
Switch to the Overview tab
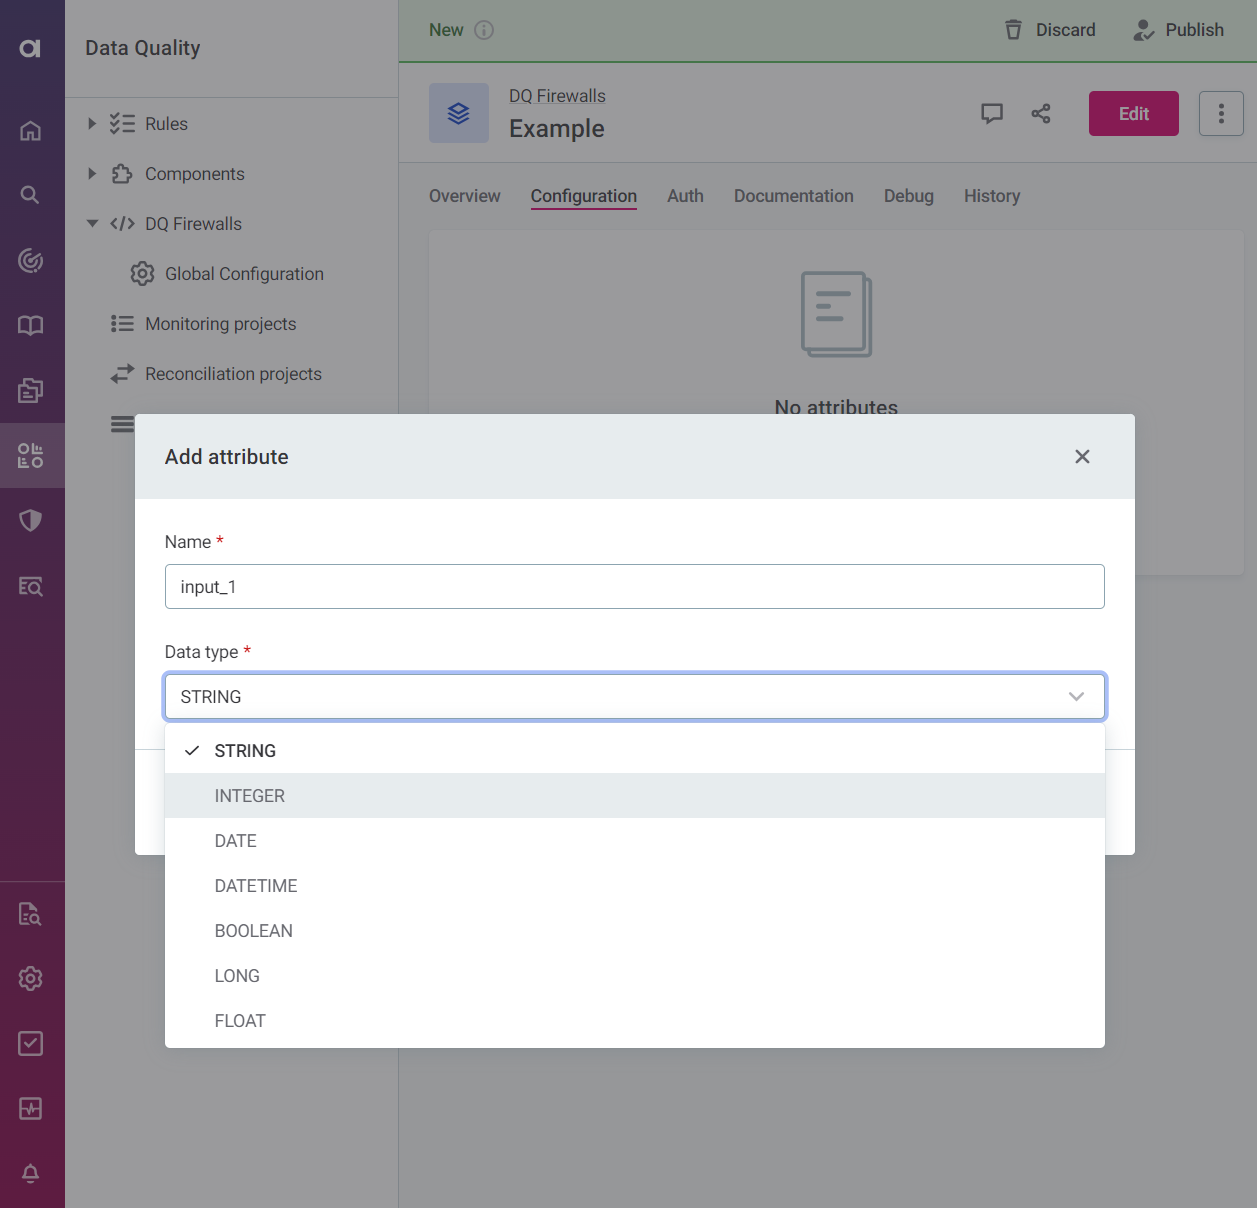click(464, 196)
